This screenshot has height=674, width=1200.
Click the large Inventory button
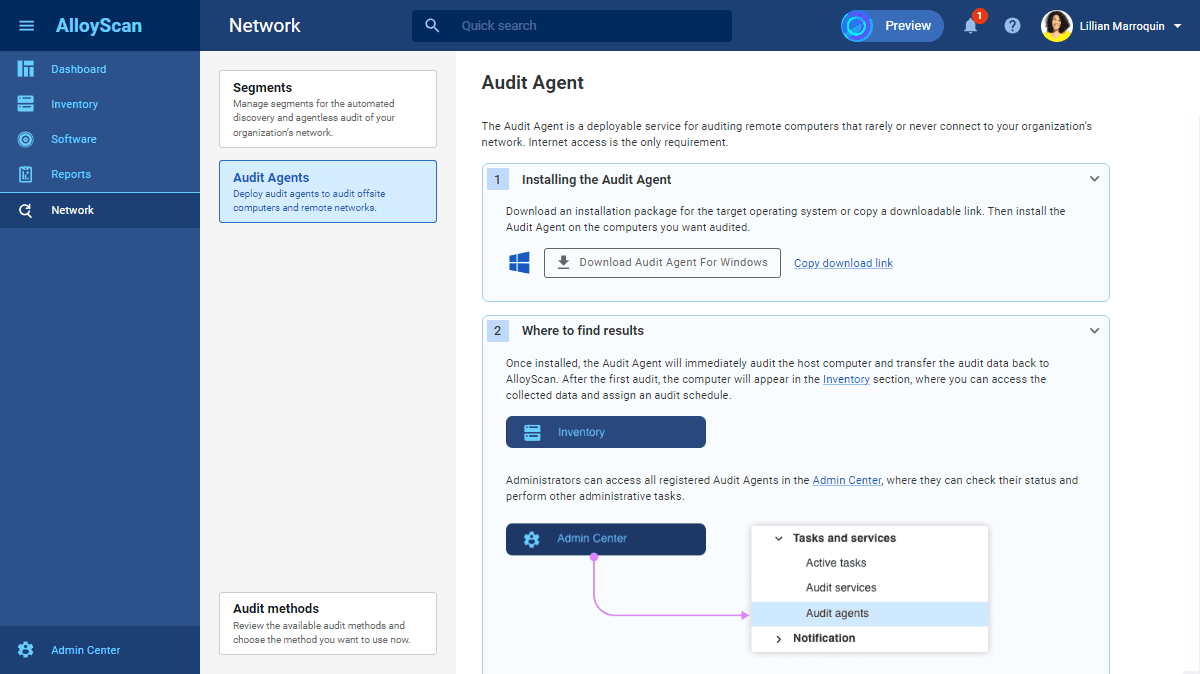(x=606, y=432)
